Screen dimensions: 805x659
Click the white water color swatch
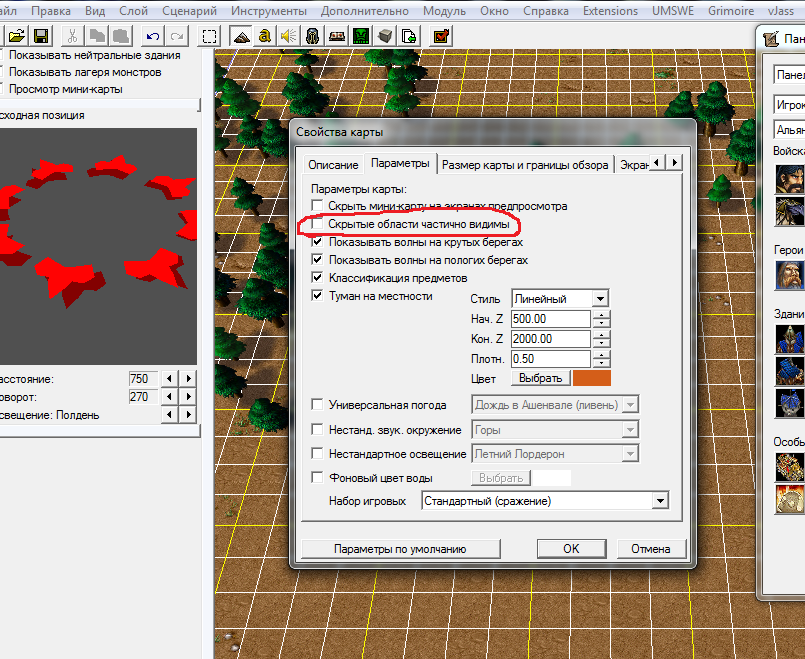point(552,478)
